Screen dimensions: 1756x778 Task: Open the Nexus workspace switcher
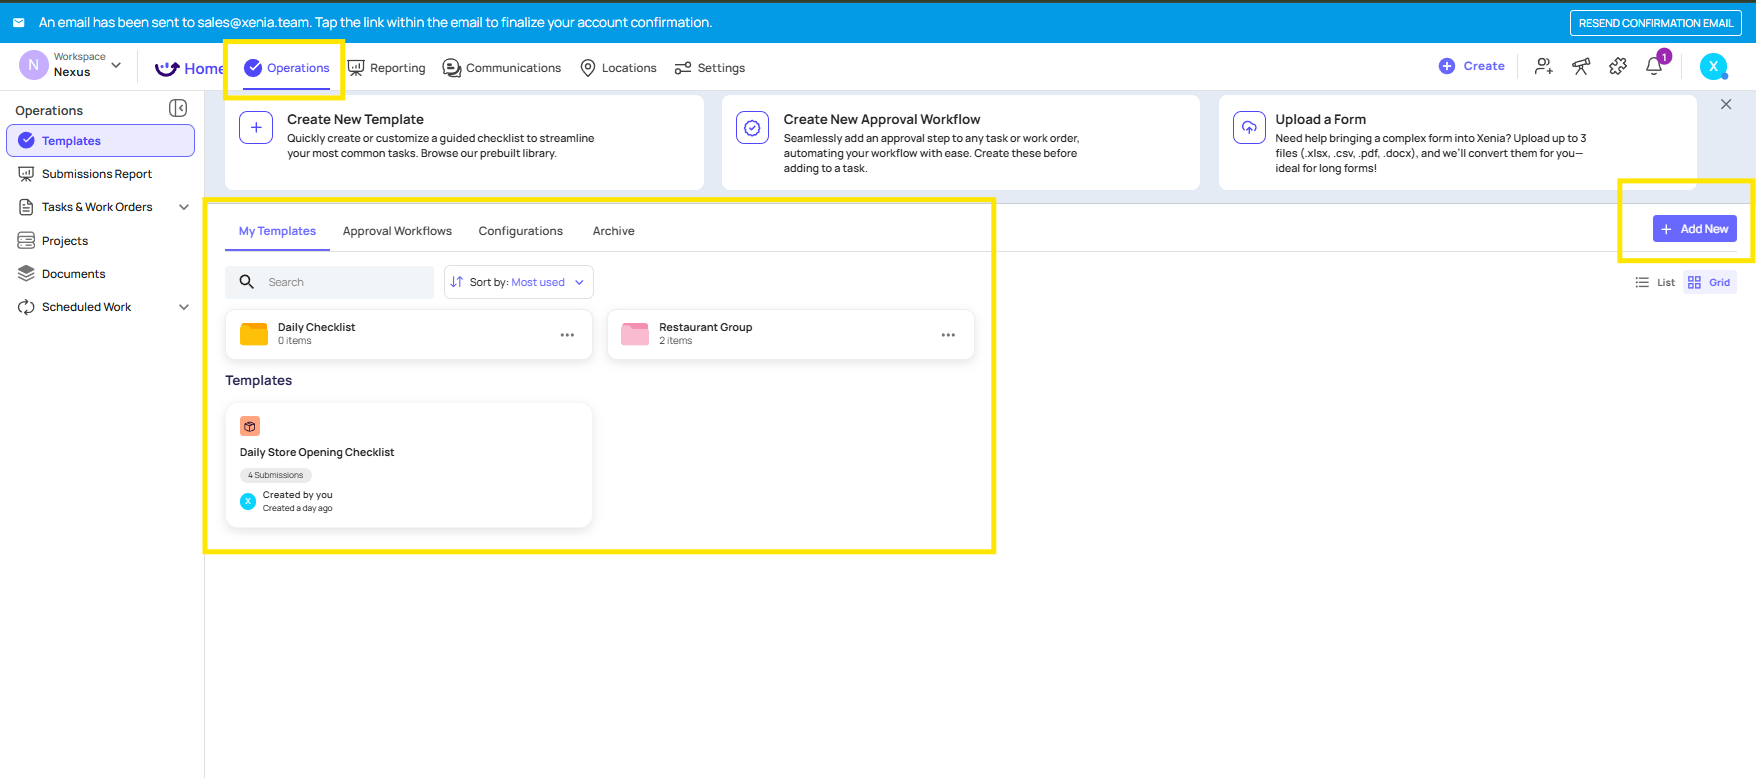(x=71, y=66)
